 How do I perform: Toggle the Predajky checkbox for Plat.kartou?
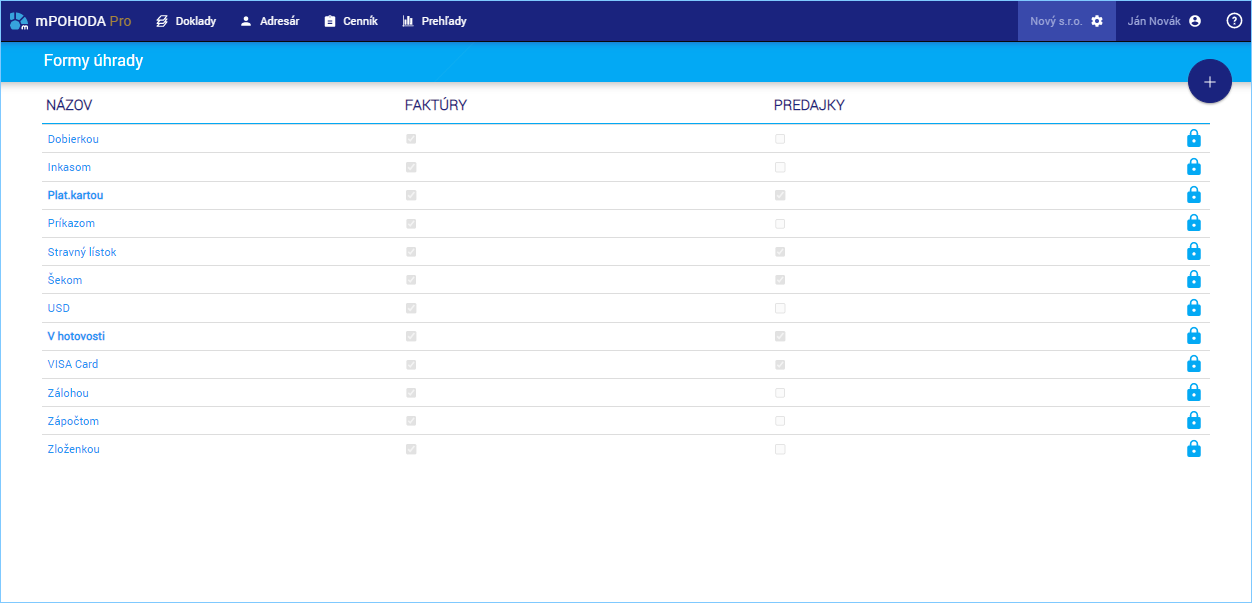tap(780, 195)
